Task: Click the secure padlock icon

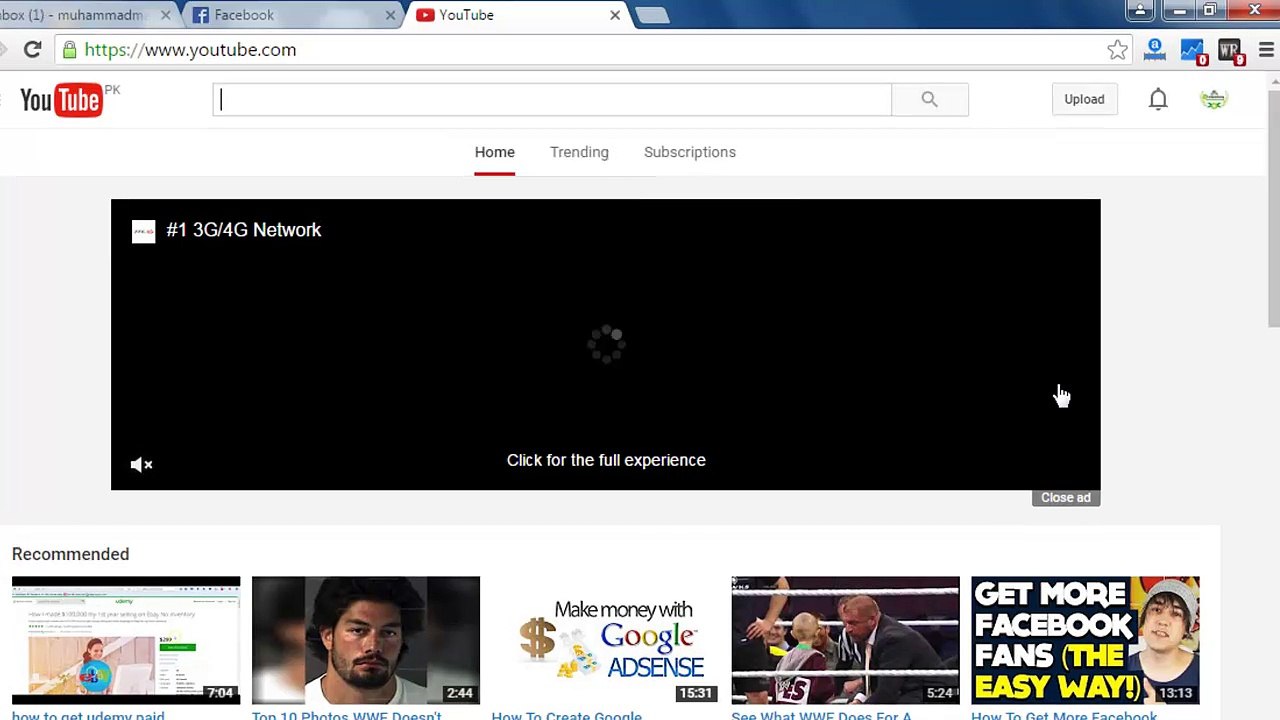Action: [68, 50]
